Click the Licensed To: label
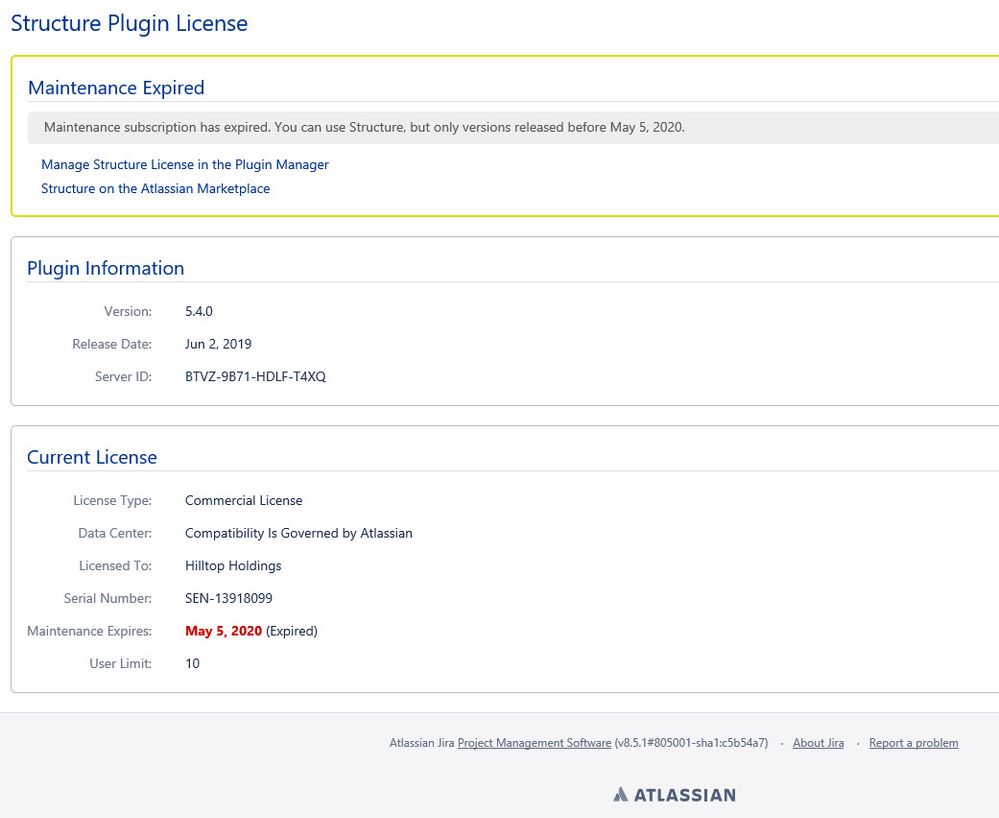The image size is (999, 818). pyautogui.click(x=115, y=566)
